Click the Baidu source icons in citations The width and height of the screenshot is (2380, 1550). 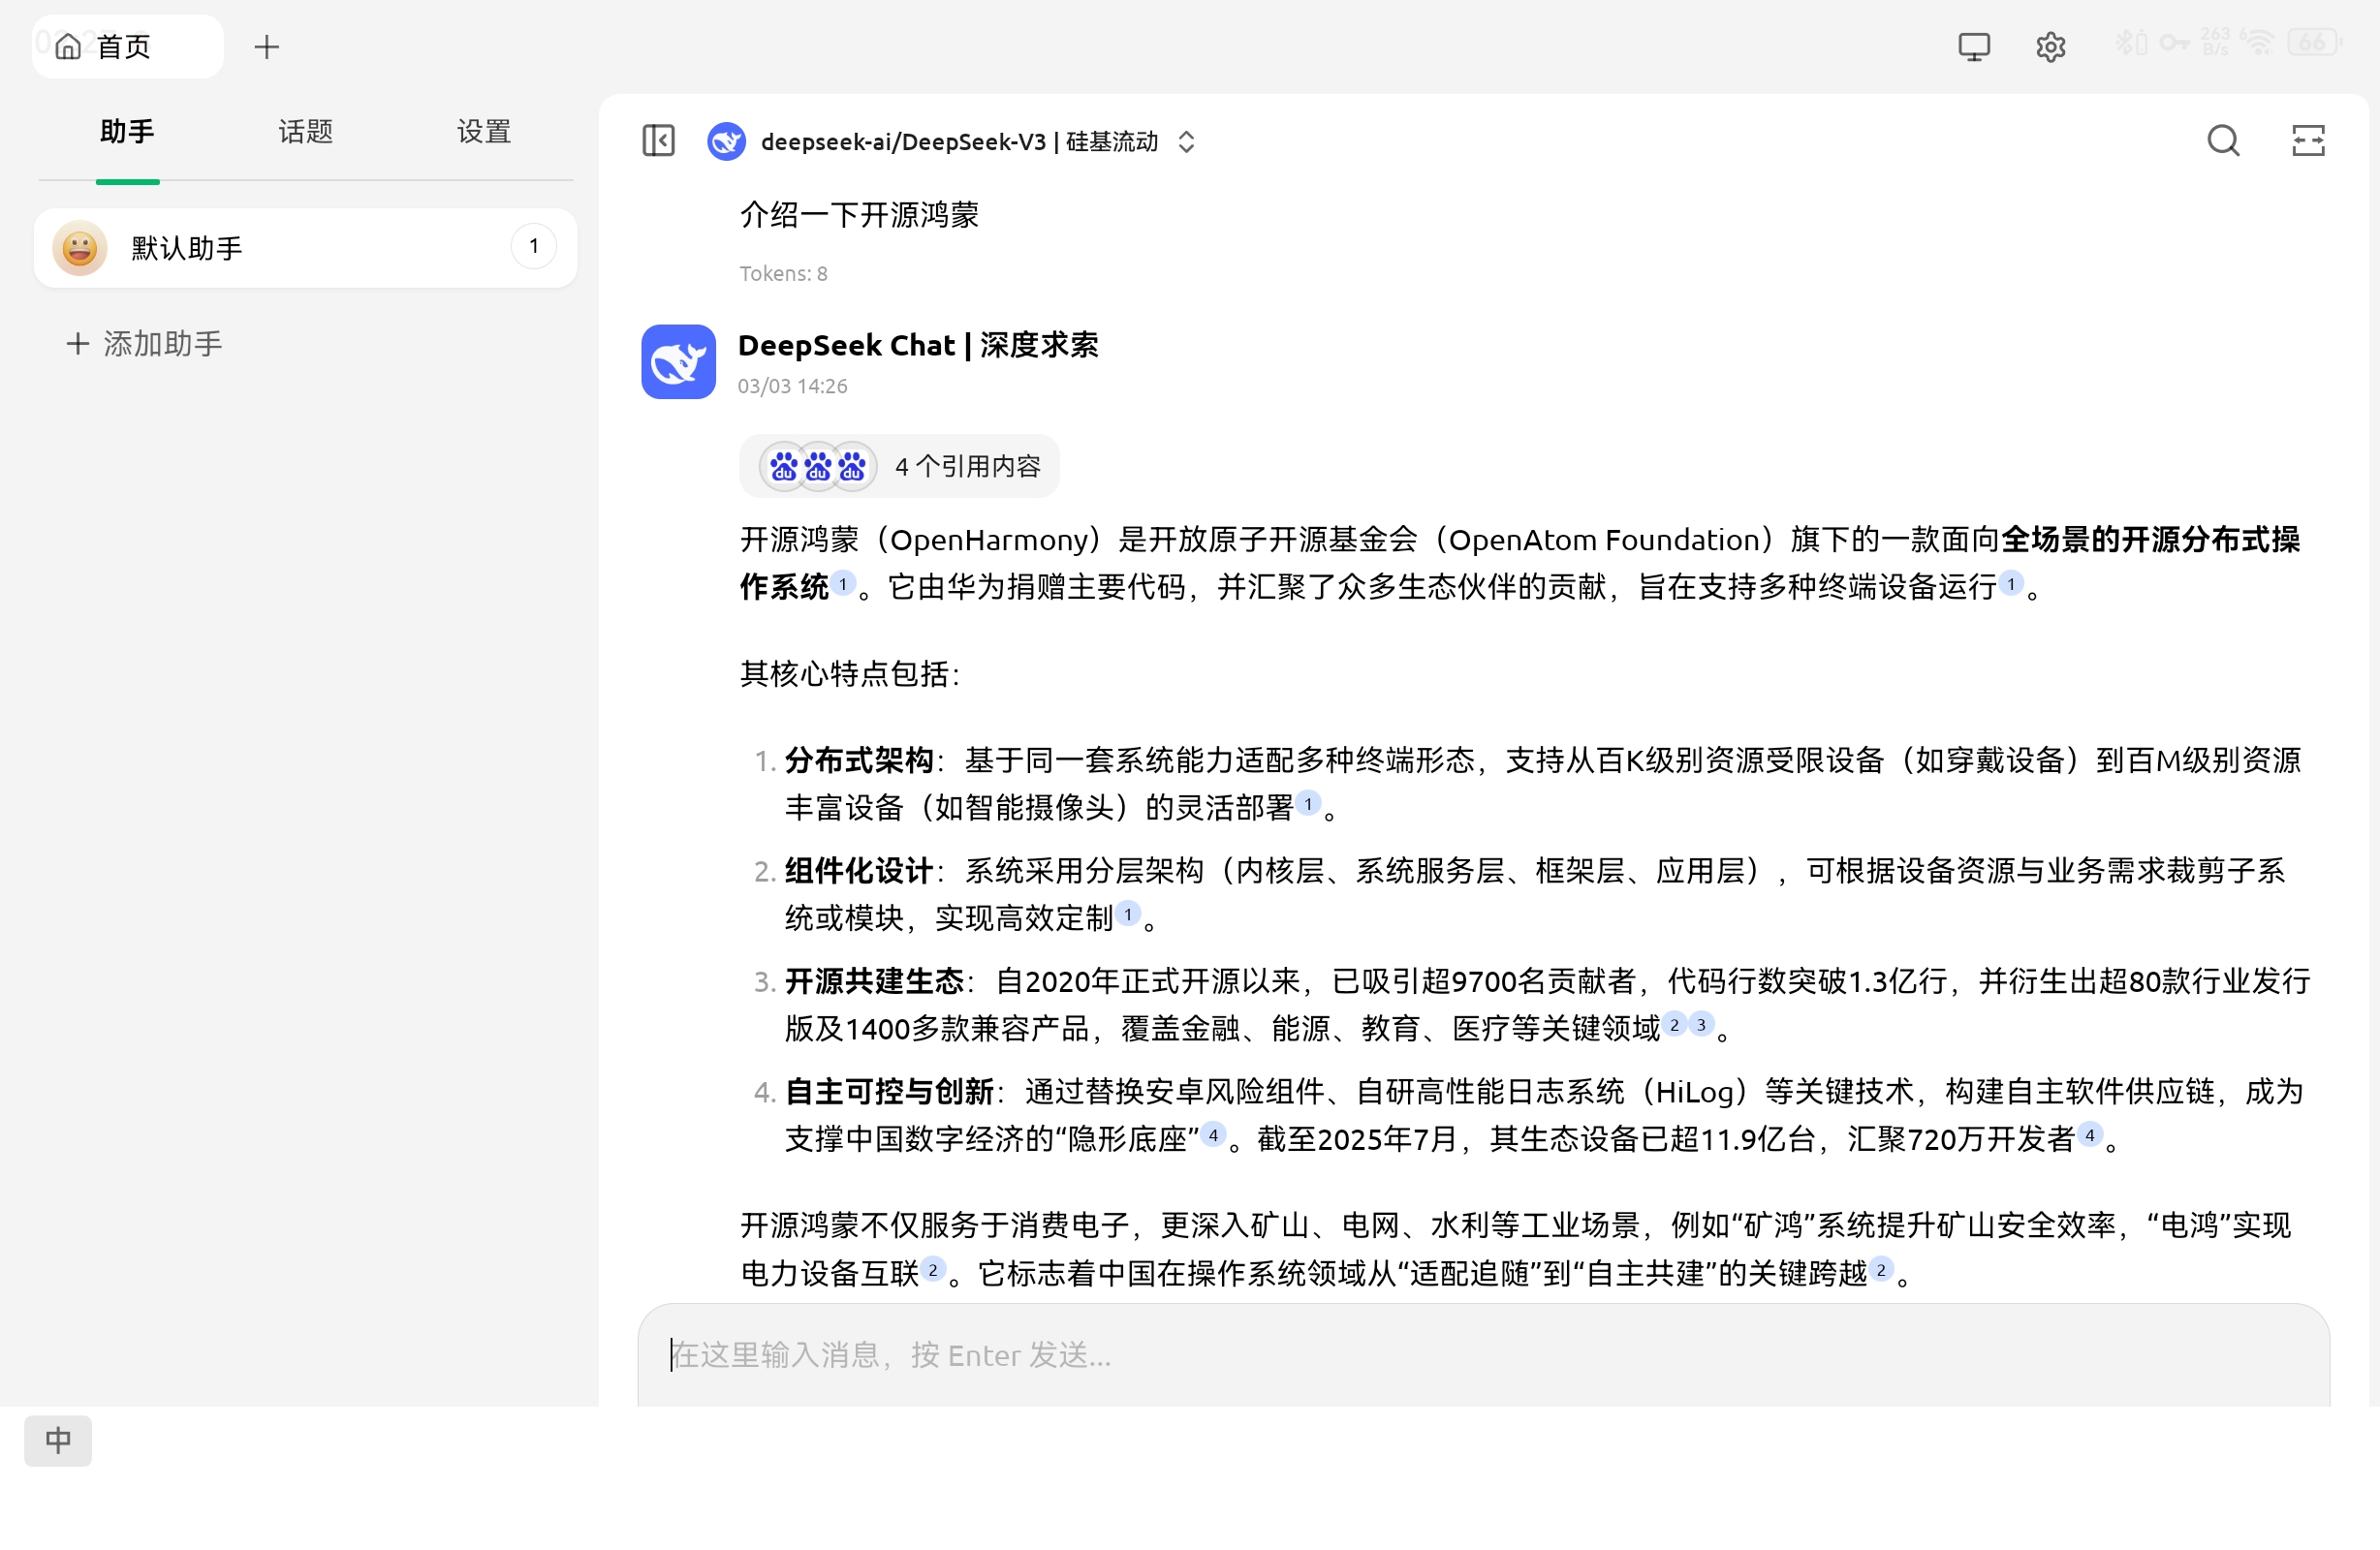[x=817, y=466]
